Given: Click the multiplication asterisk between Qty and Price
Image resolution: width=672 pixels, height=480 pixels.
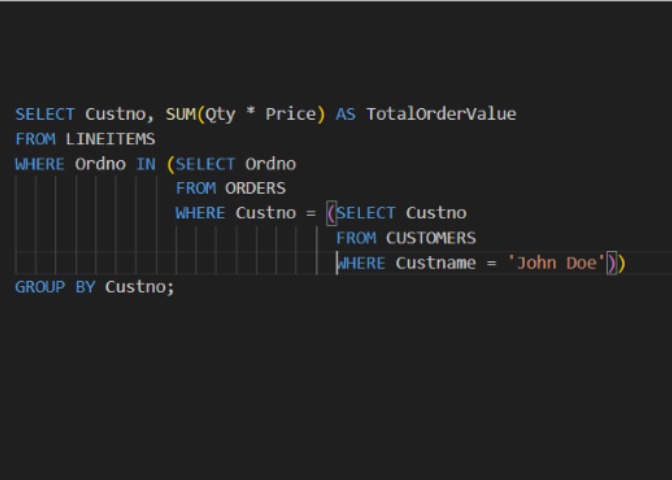Looking at the screenshot, I should click(251, 113).
